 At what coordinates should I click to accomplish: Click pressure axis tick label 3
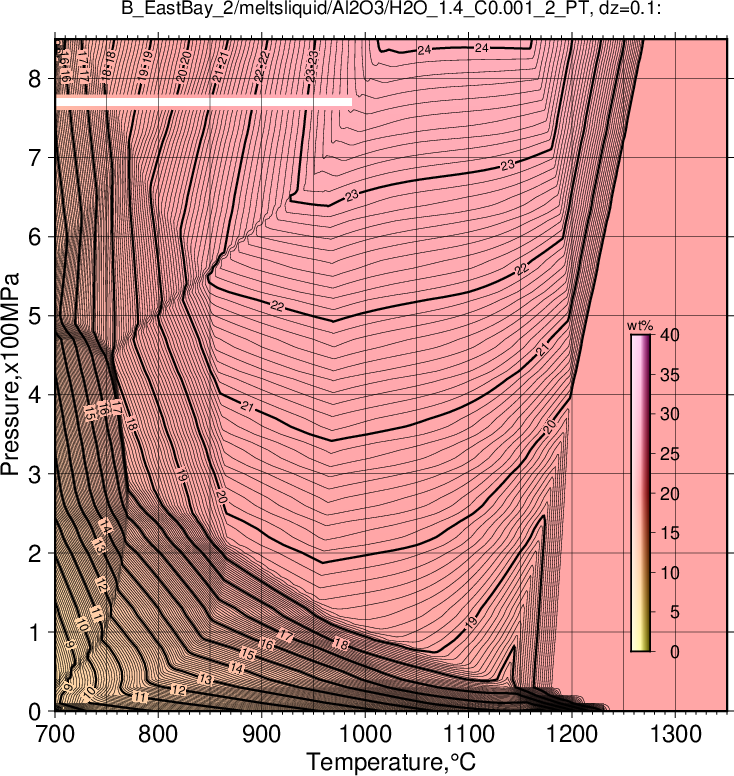(x=35, y=474)
